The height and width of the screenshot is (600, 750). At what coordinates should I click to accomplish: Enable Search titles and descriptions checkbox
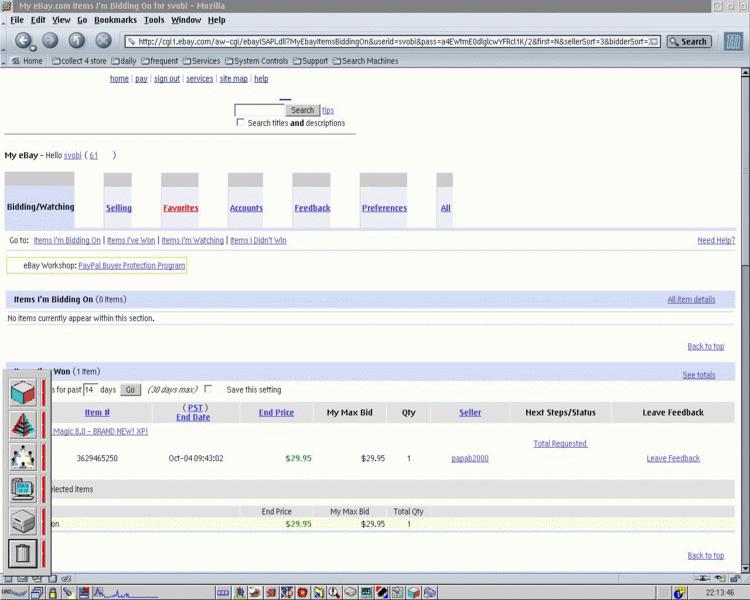tap(240, 123)
